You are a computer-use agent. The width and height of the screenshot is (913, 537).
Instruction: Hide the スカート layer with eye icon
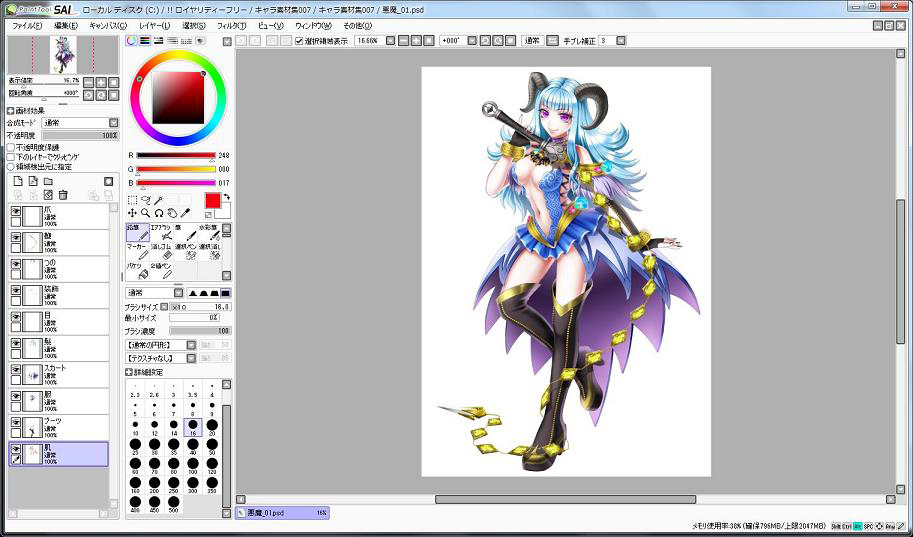(x=16, y=369)
